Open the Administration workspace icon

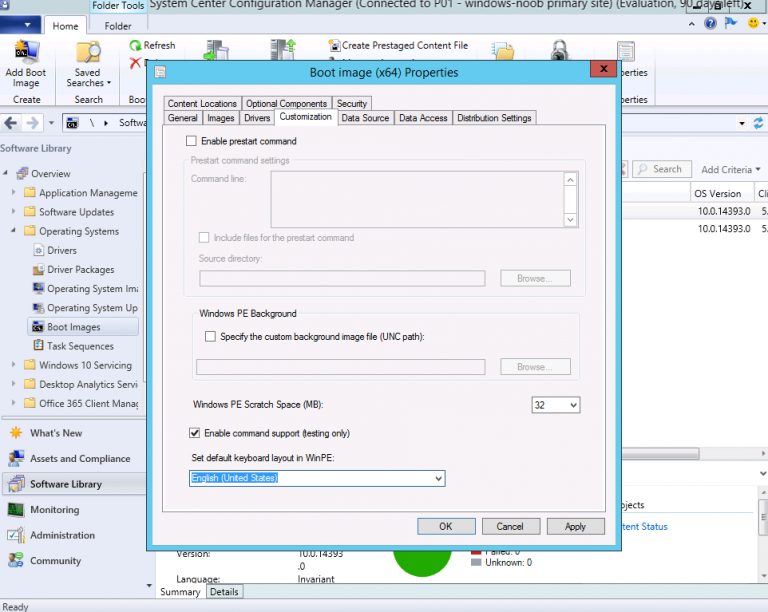tap(16, 535)
